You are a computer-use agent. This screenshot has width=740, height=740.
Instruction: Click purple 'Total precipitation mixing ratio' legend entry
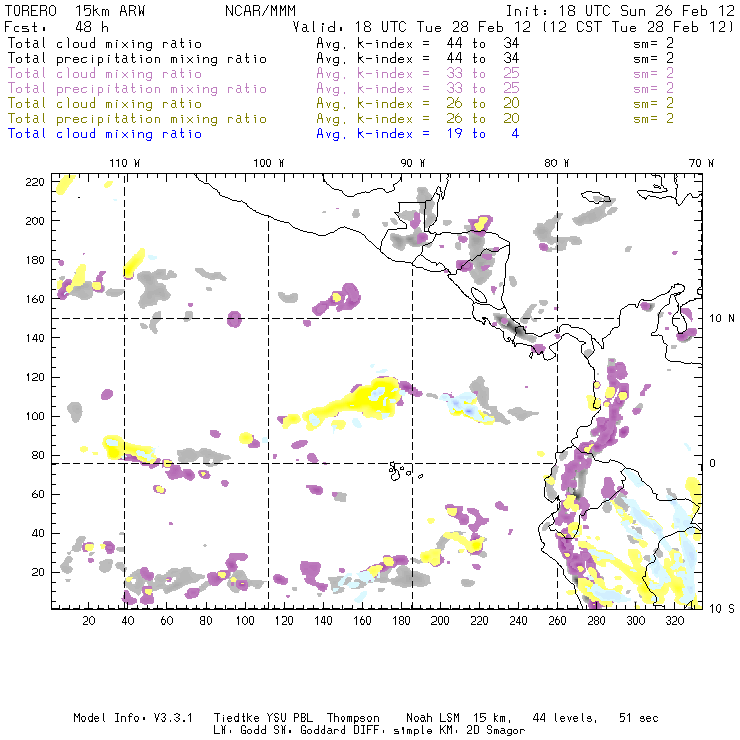coord(137,89)
